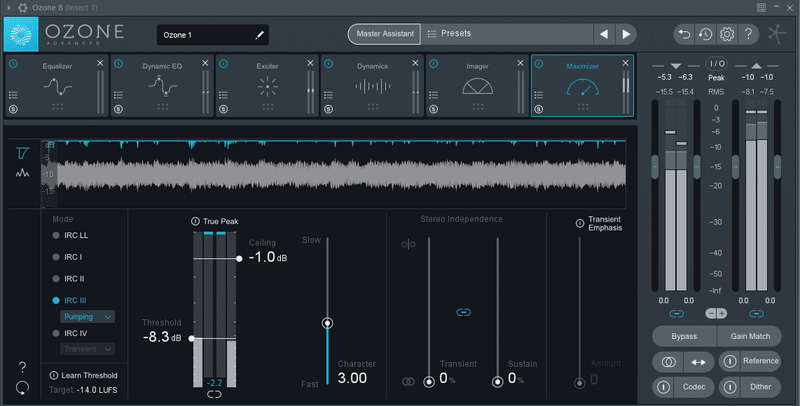Click the Gain Match button

point(750,336)
